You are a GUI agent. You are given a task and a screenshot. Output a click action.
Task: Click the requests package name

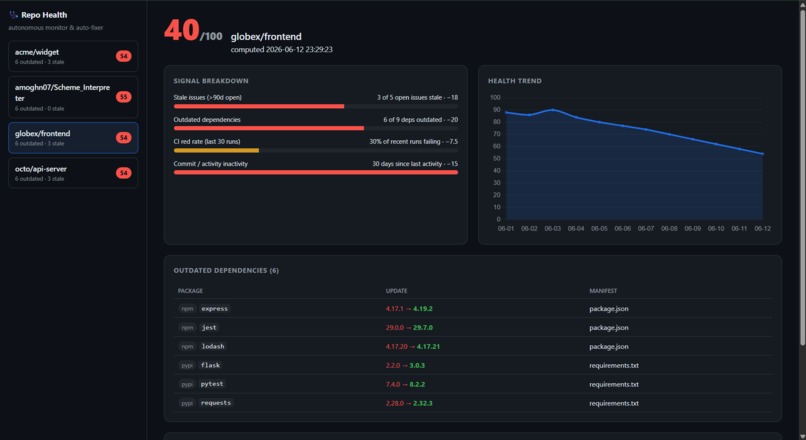pos(216,403)
